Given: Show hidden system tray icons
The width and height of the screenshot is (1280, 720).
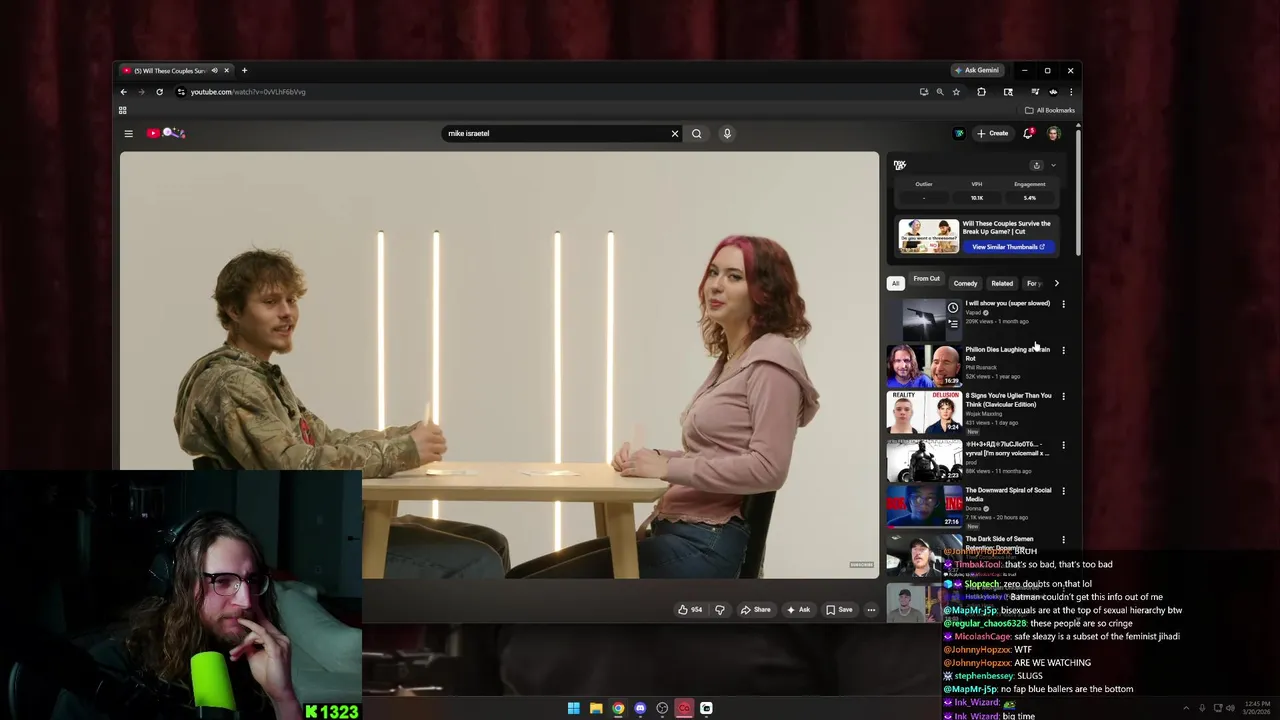Looking at the screenshot, I should point(1186,708).
